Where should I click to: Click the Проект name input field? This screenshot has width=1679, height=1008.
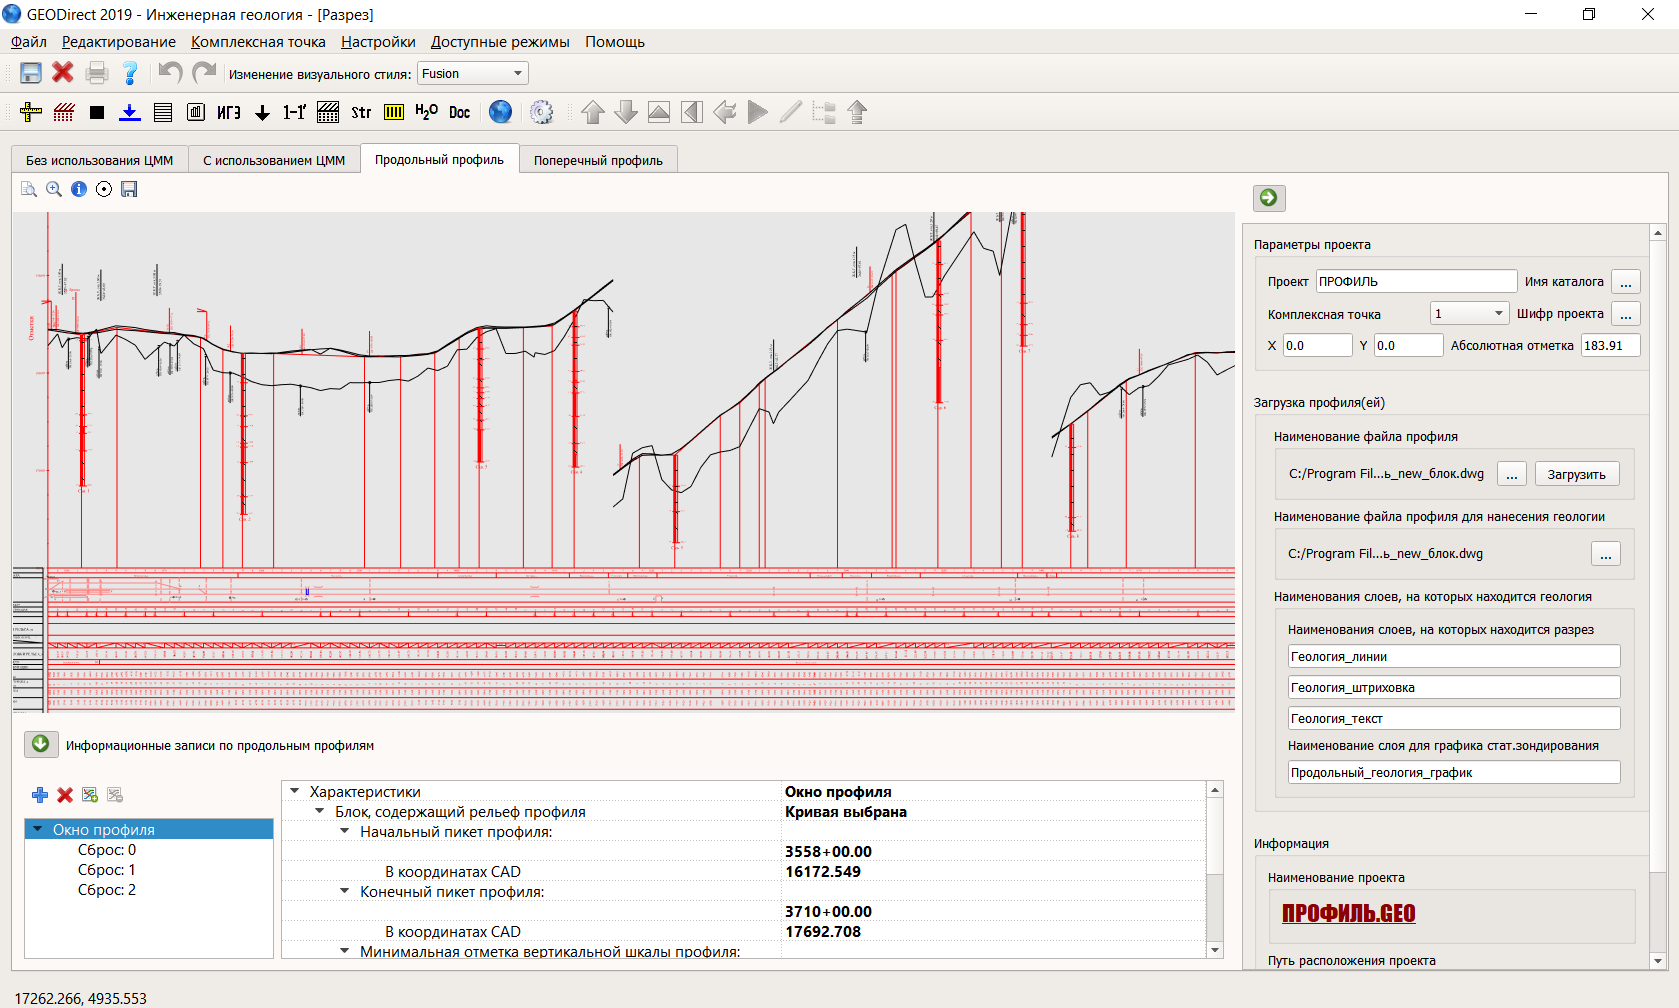click(x=1417, y=282)
